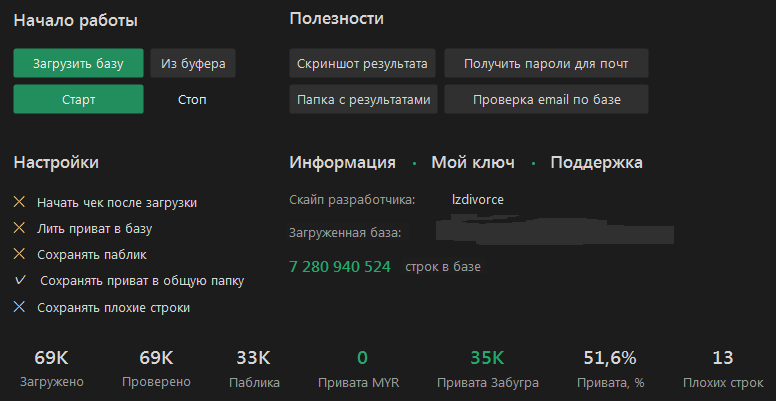Switch to Информация tab
This screenshot has height=401, width=776.
click(342, 163)
